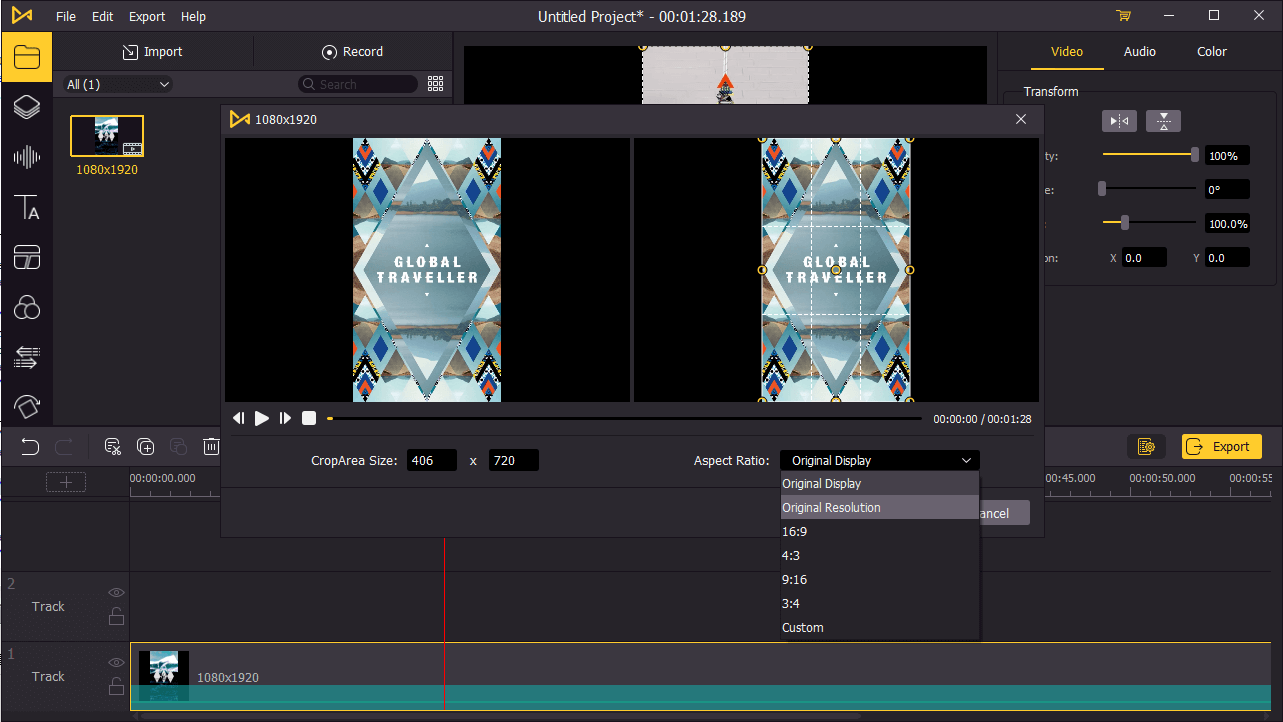Image resolution: width=1283 pixels, height=722 pixels.
Task: Click the CropArea height field 720
Action: [514, 460]
